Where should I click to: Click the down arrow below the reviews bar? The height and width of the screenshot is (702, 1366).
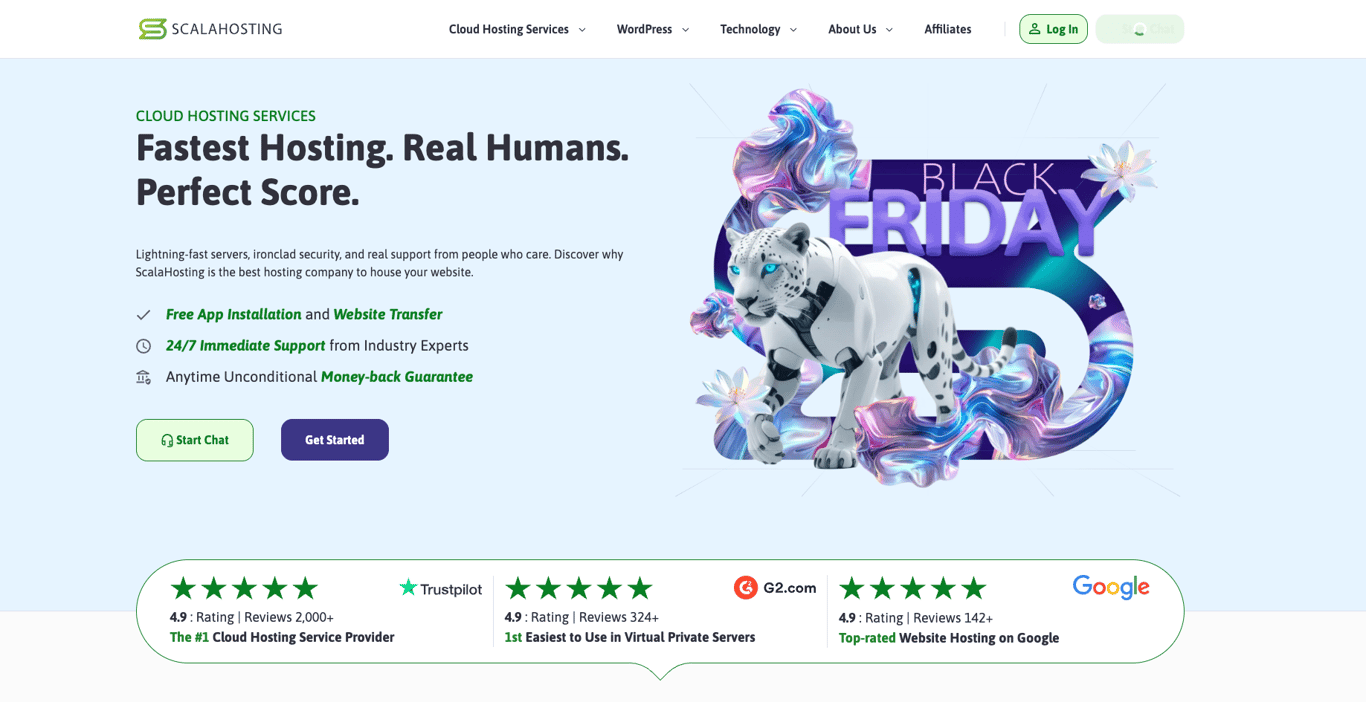(x=660, y=676)
